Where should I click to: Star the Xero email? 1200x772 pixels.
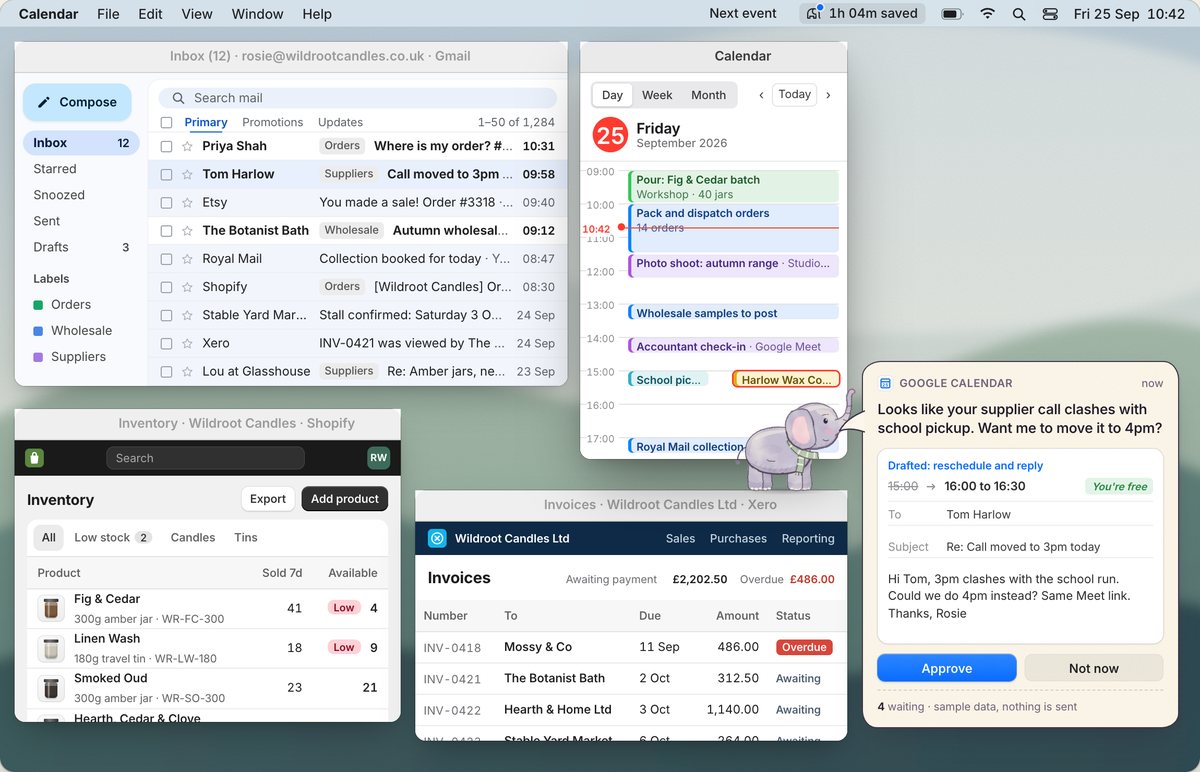click(187, 343)
